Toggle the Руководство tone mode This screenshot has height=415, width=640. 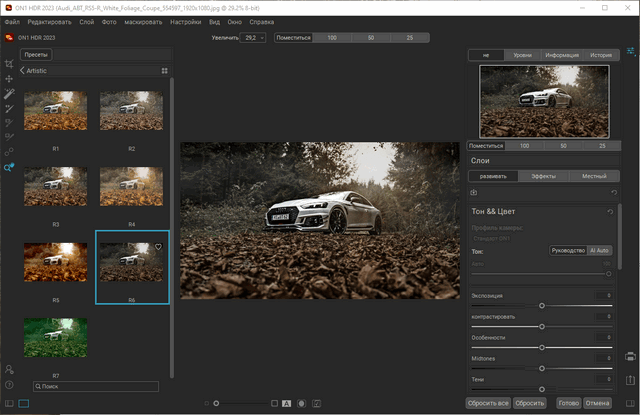click(569, 250)
